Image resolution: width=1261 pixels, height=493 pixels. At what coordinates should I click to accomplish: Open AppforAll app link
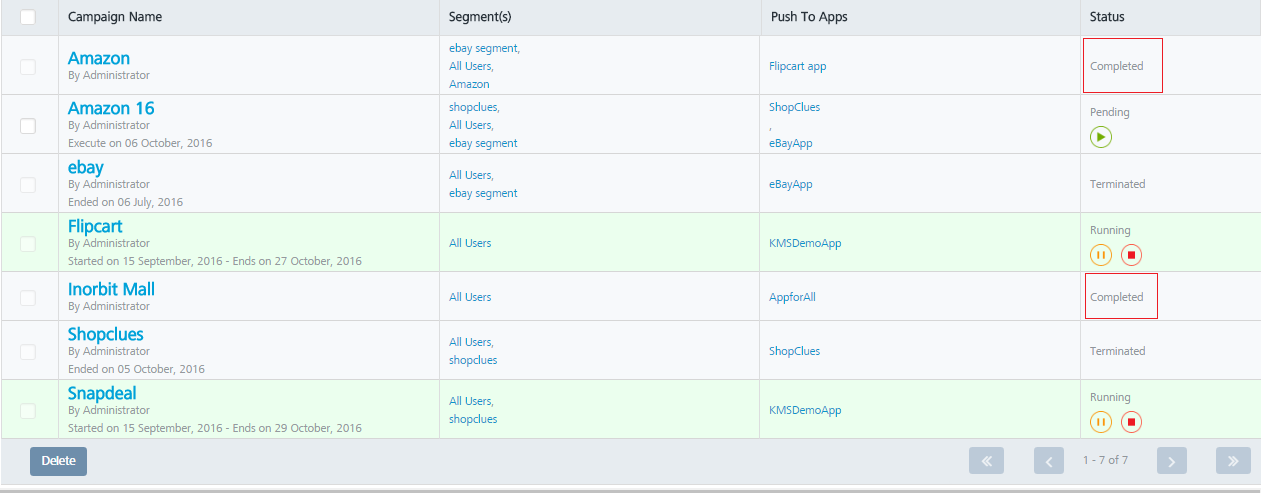tap(793, 297)
